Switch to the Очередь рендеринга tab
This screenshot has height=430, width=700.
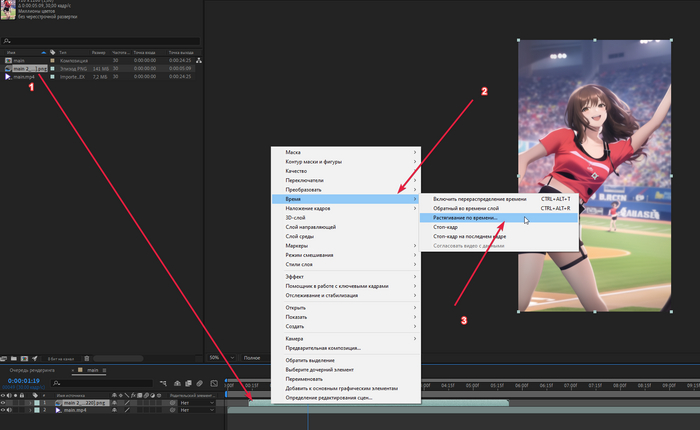[x=33, y=369]
